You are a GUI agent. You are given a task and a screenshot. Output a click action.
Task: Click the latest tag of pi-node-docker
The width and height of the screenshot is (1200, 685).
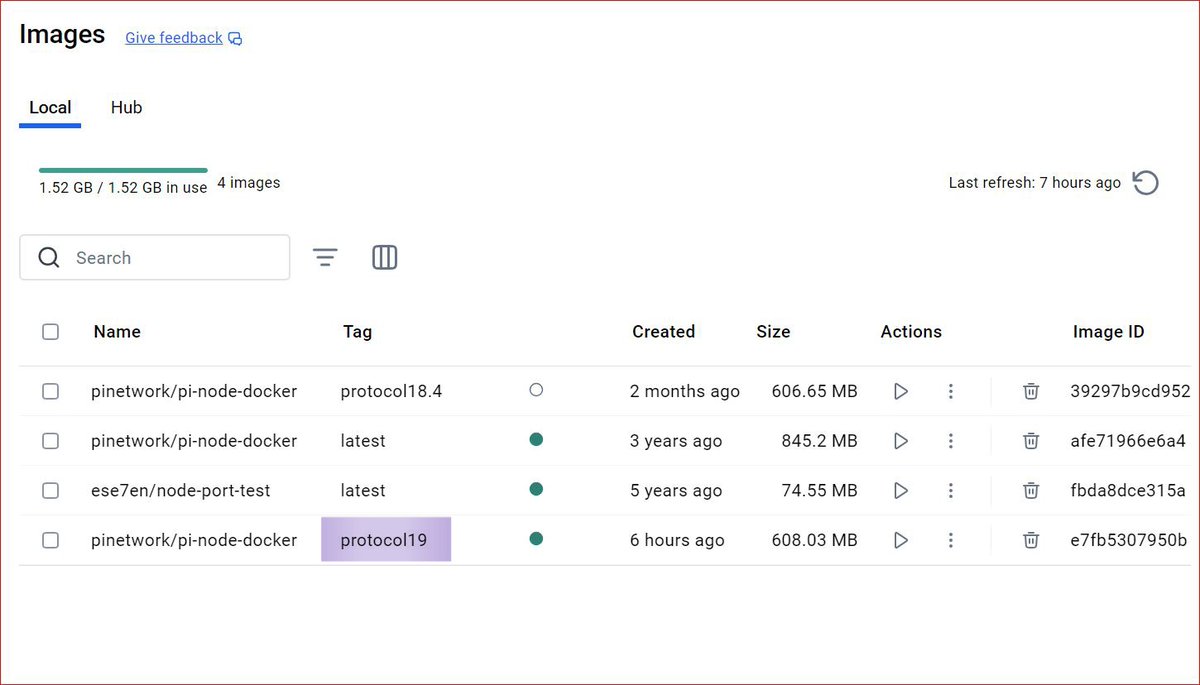point(363,441)
